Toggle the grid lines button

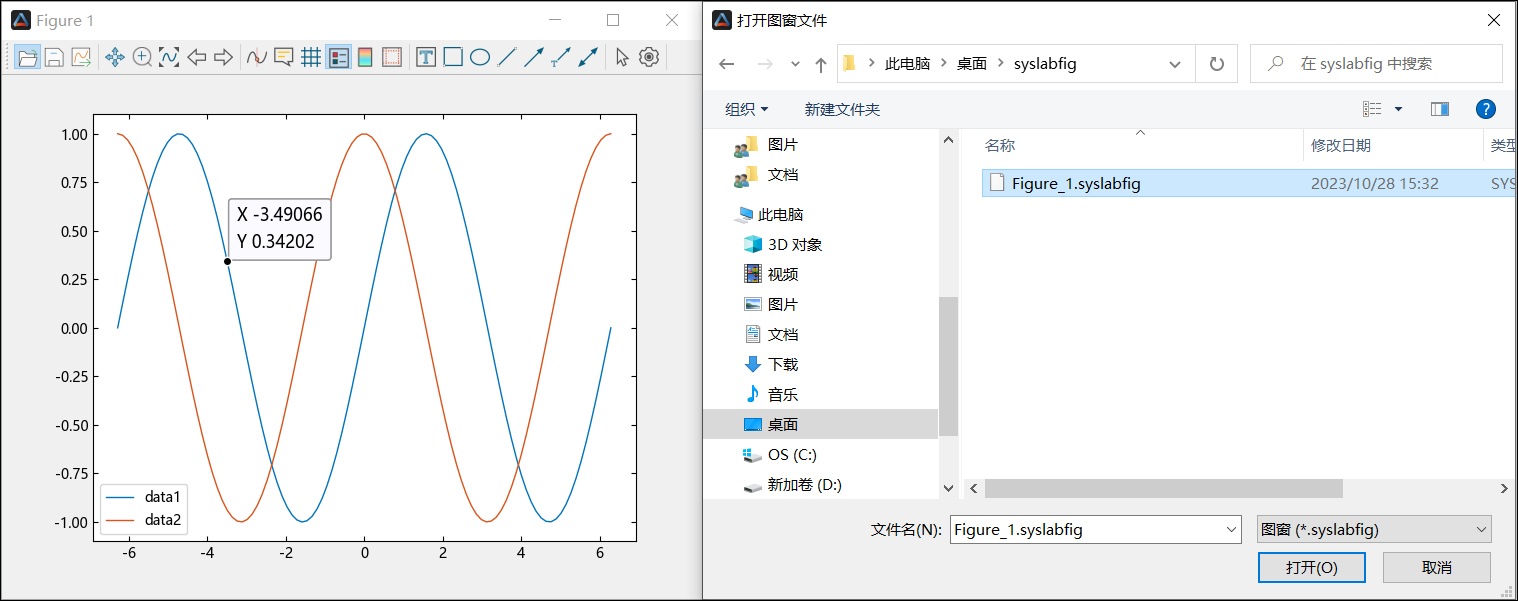(x=311, y=58)
